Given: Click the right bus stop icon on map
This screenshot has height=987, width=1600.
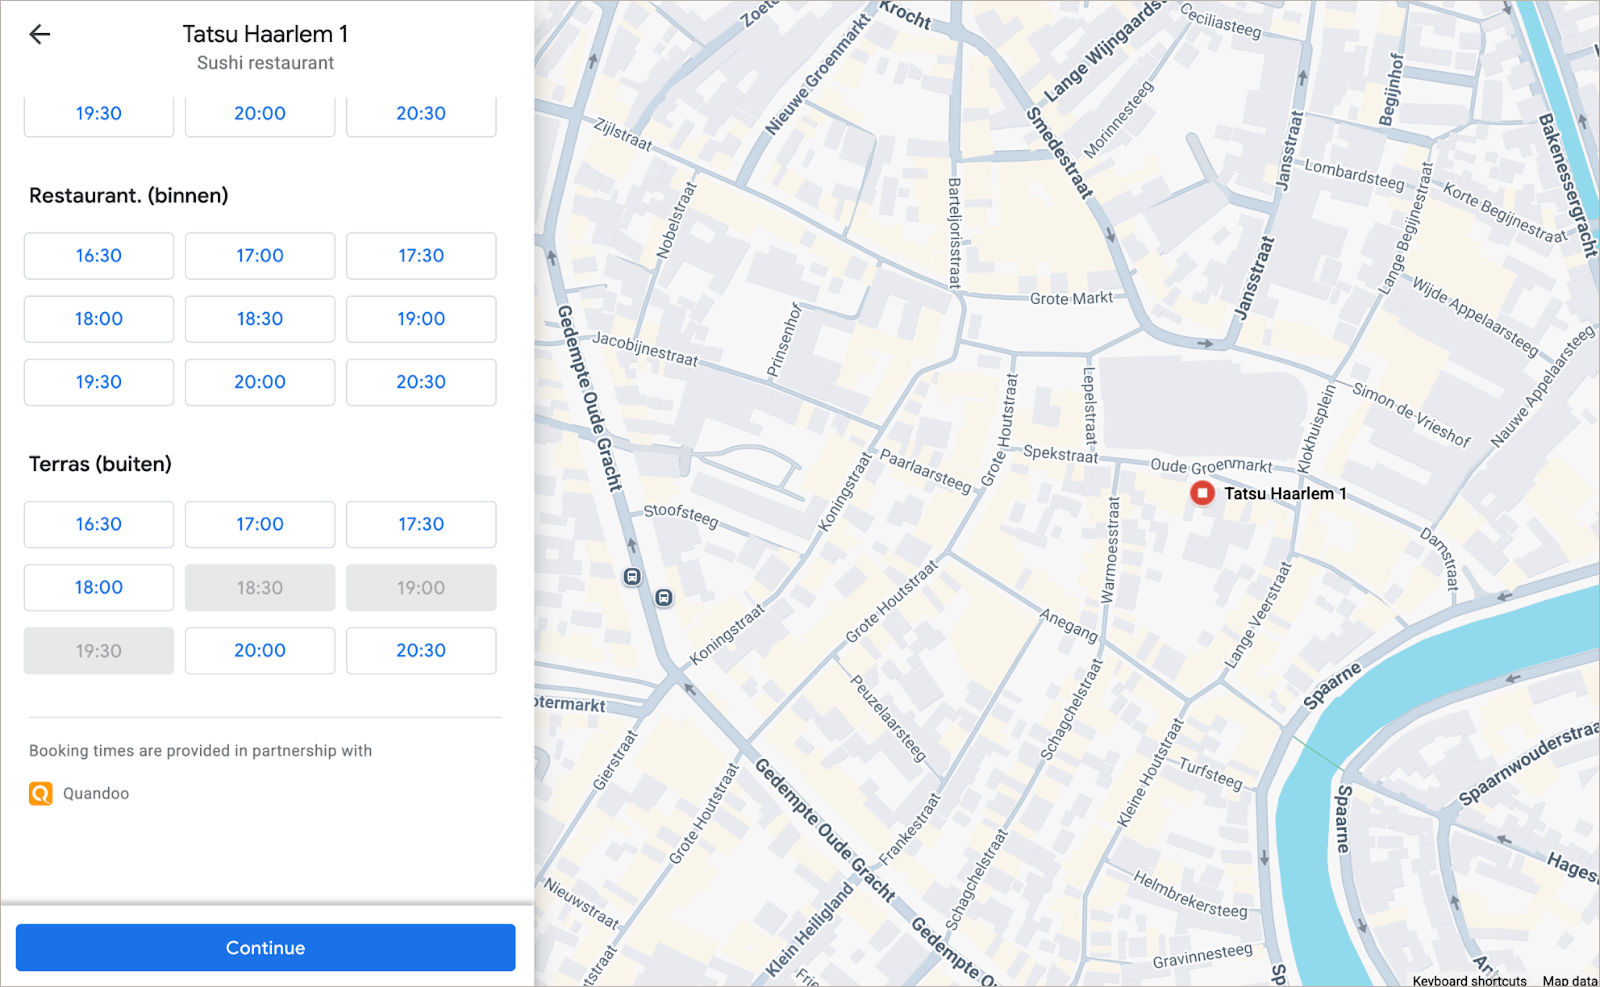Looking at the screenshot, I should pyautogui.click(x=663, y=598).
